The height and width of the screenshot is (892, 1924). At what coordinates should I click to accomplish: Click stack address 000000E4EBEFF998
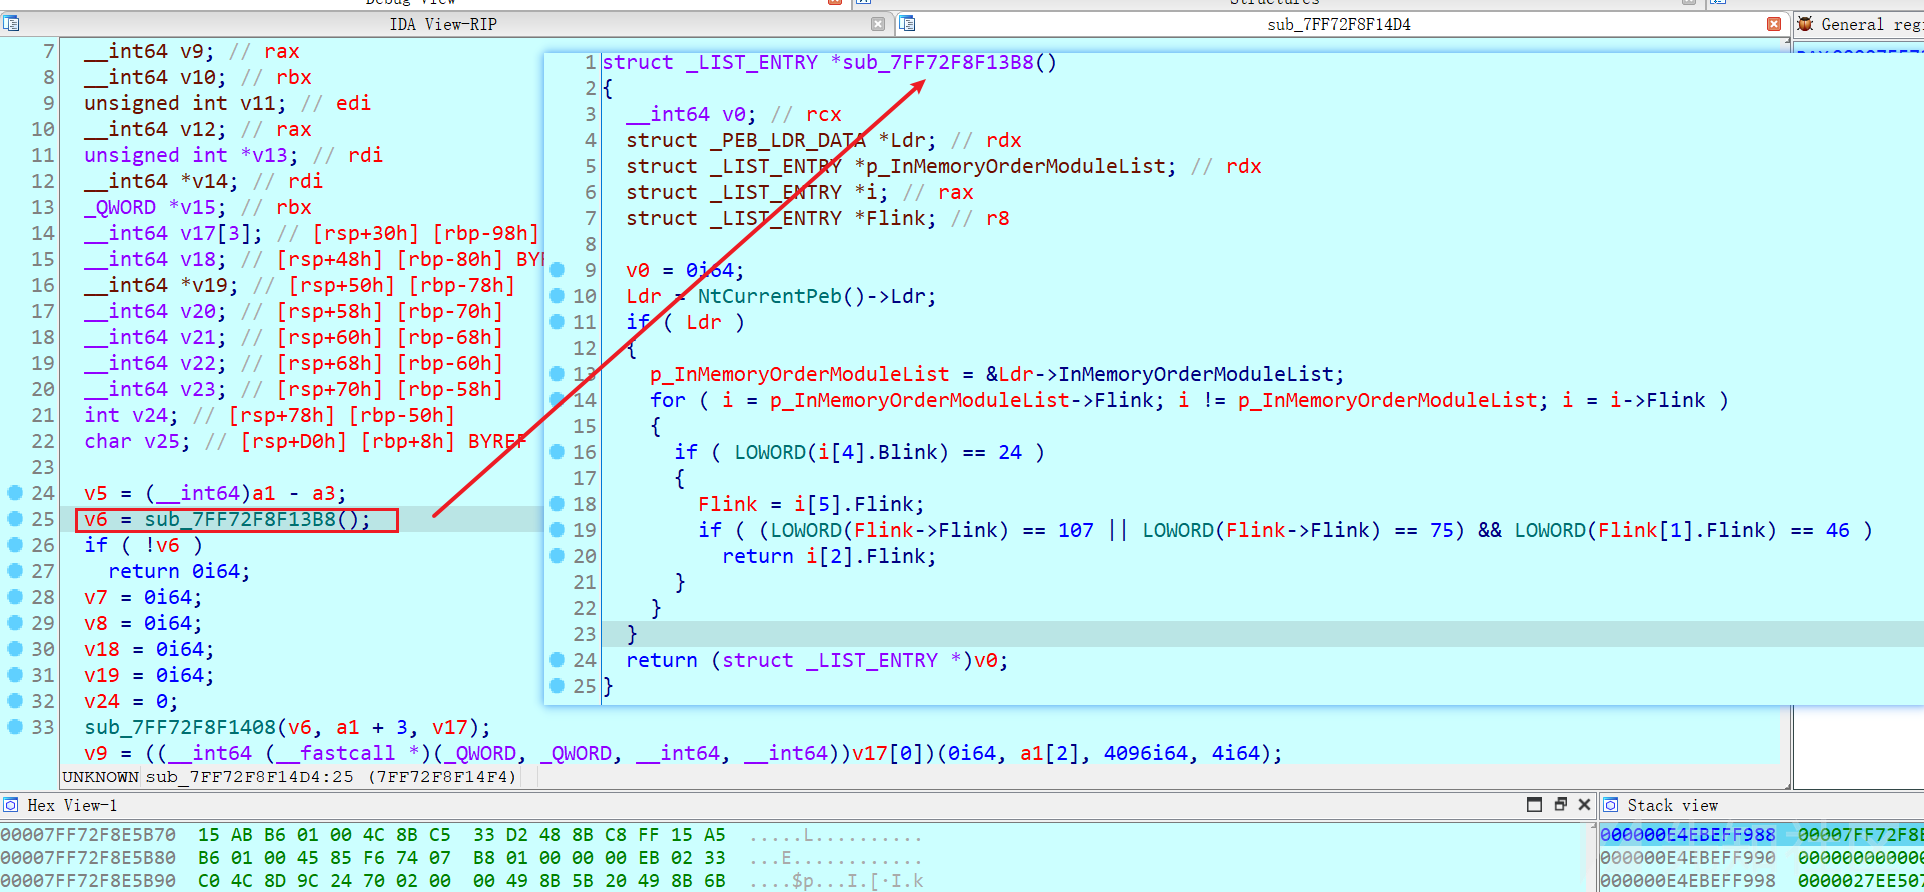pyautogui.click(x=1688, y=881)
